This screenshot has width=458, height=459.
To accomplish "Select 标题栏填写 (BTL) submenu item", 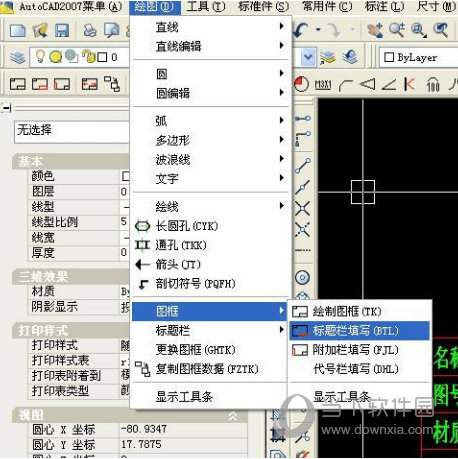I will pos(360,331).
